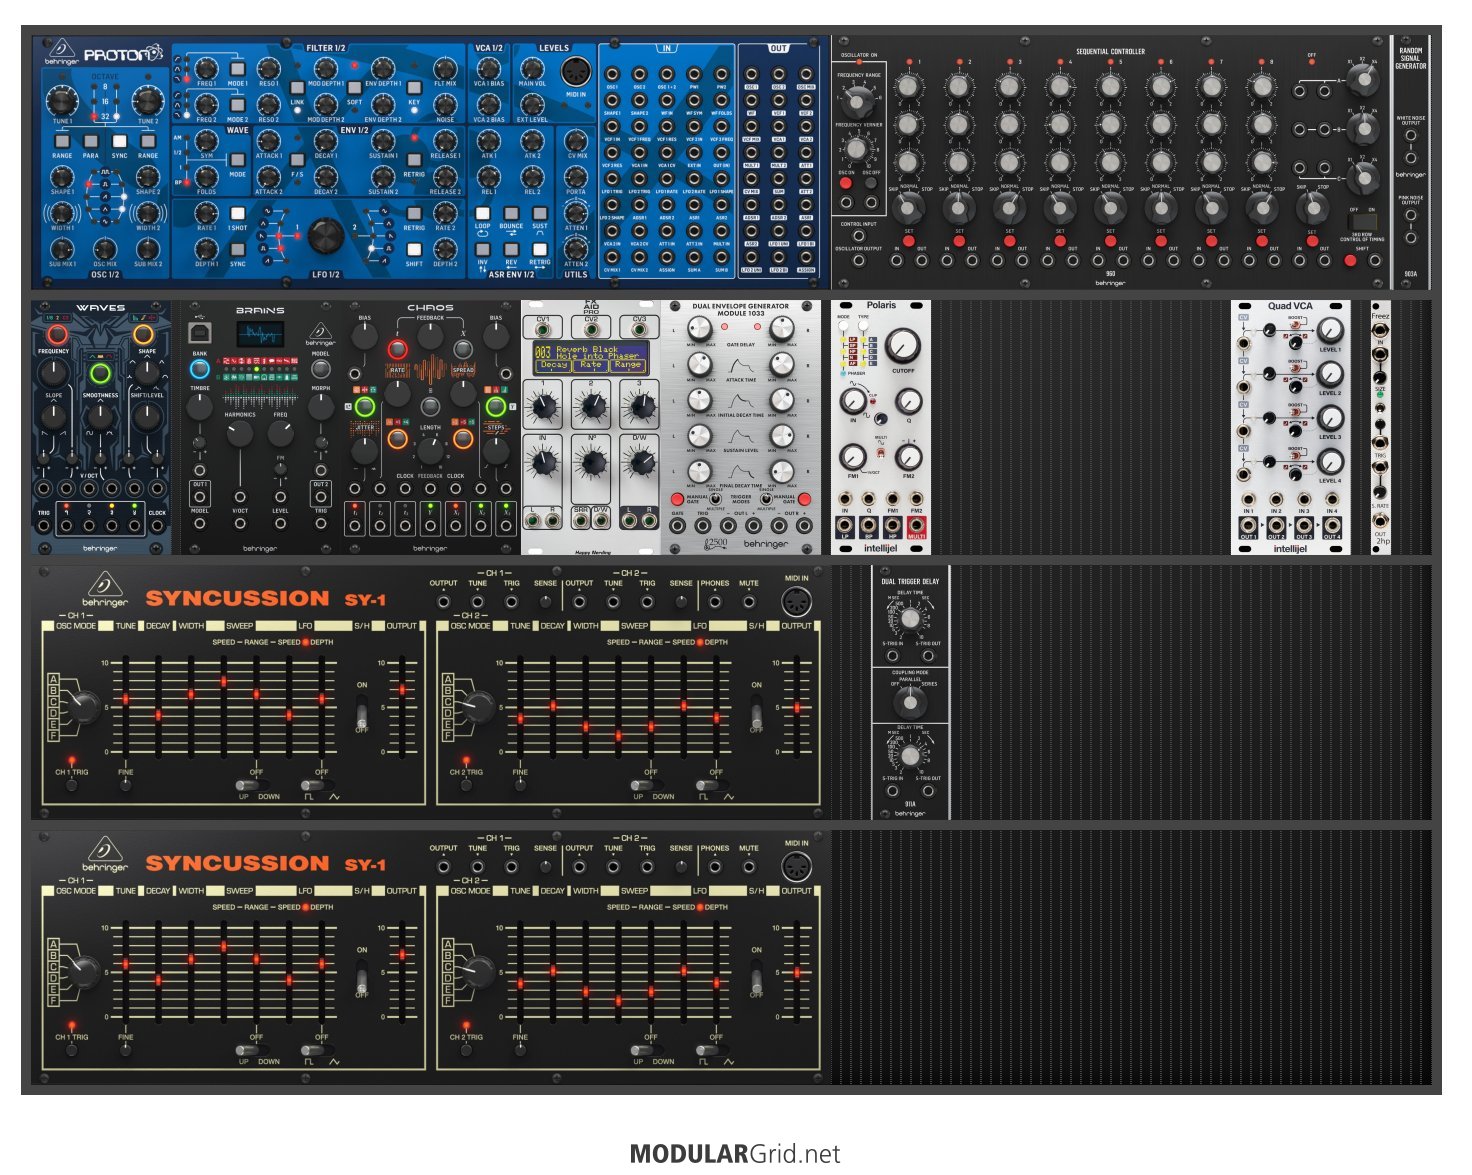This screenshot has width=1472, height=1175.
Task: Click Behringer logo on lower Syncussion SY-1
Action: pyautogui.click(x=105, y=855)
